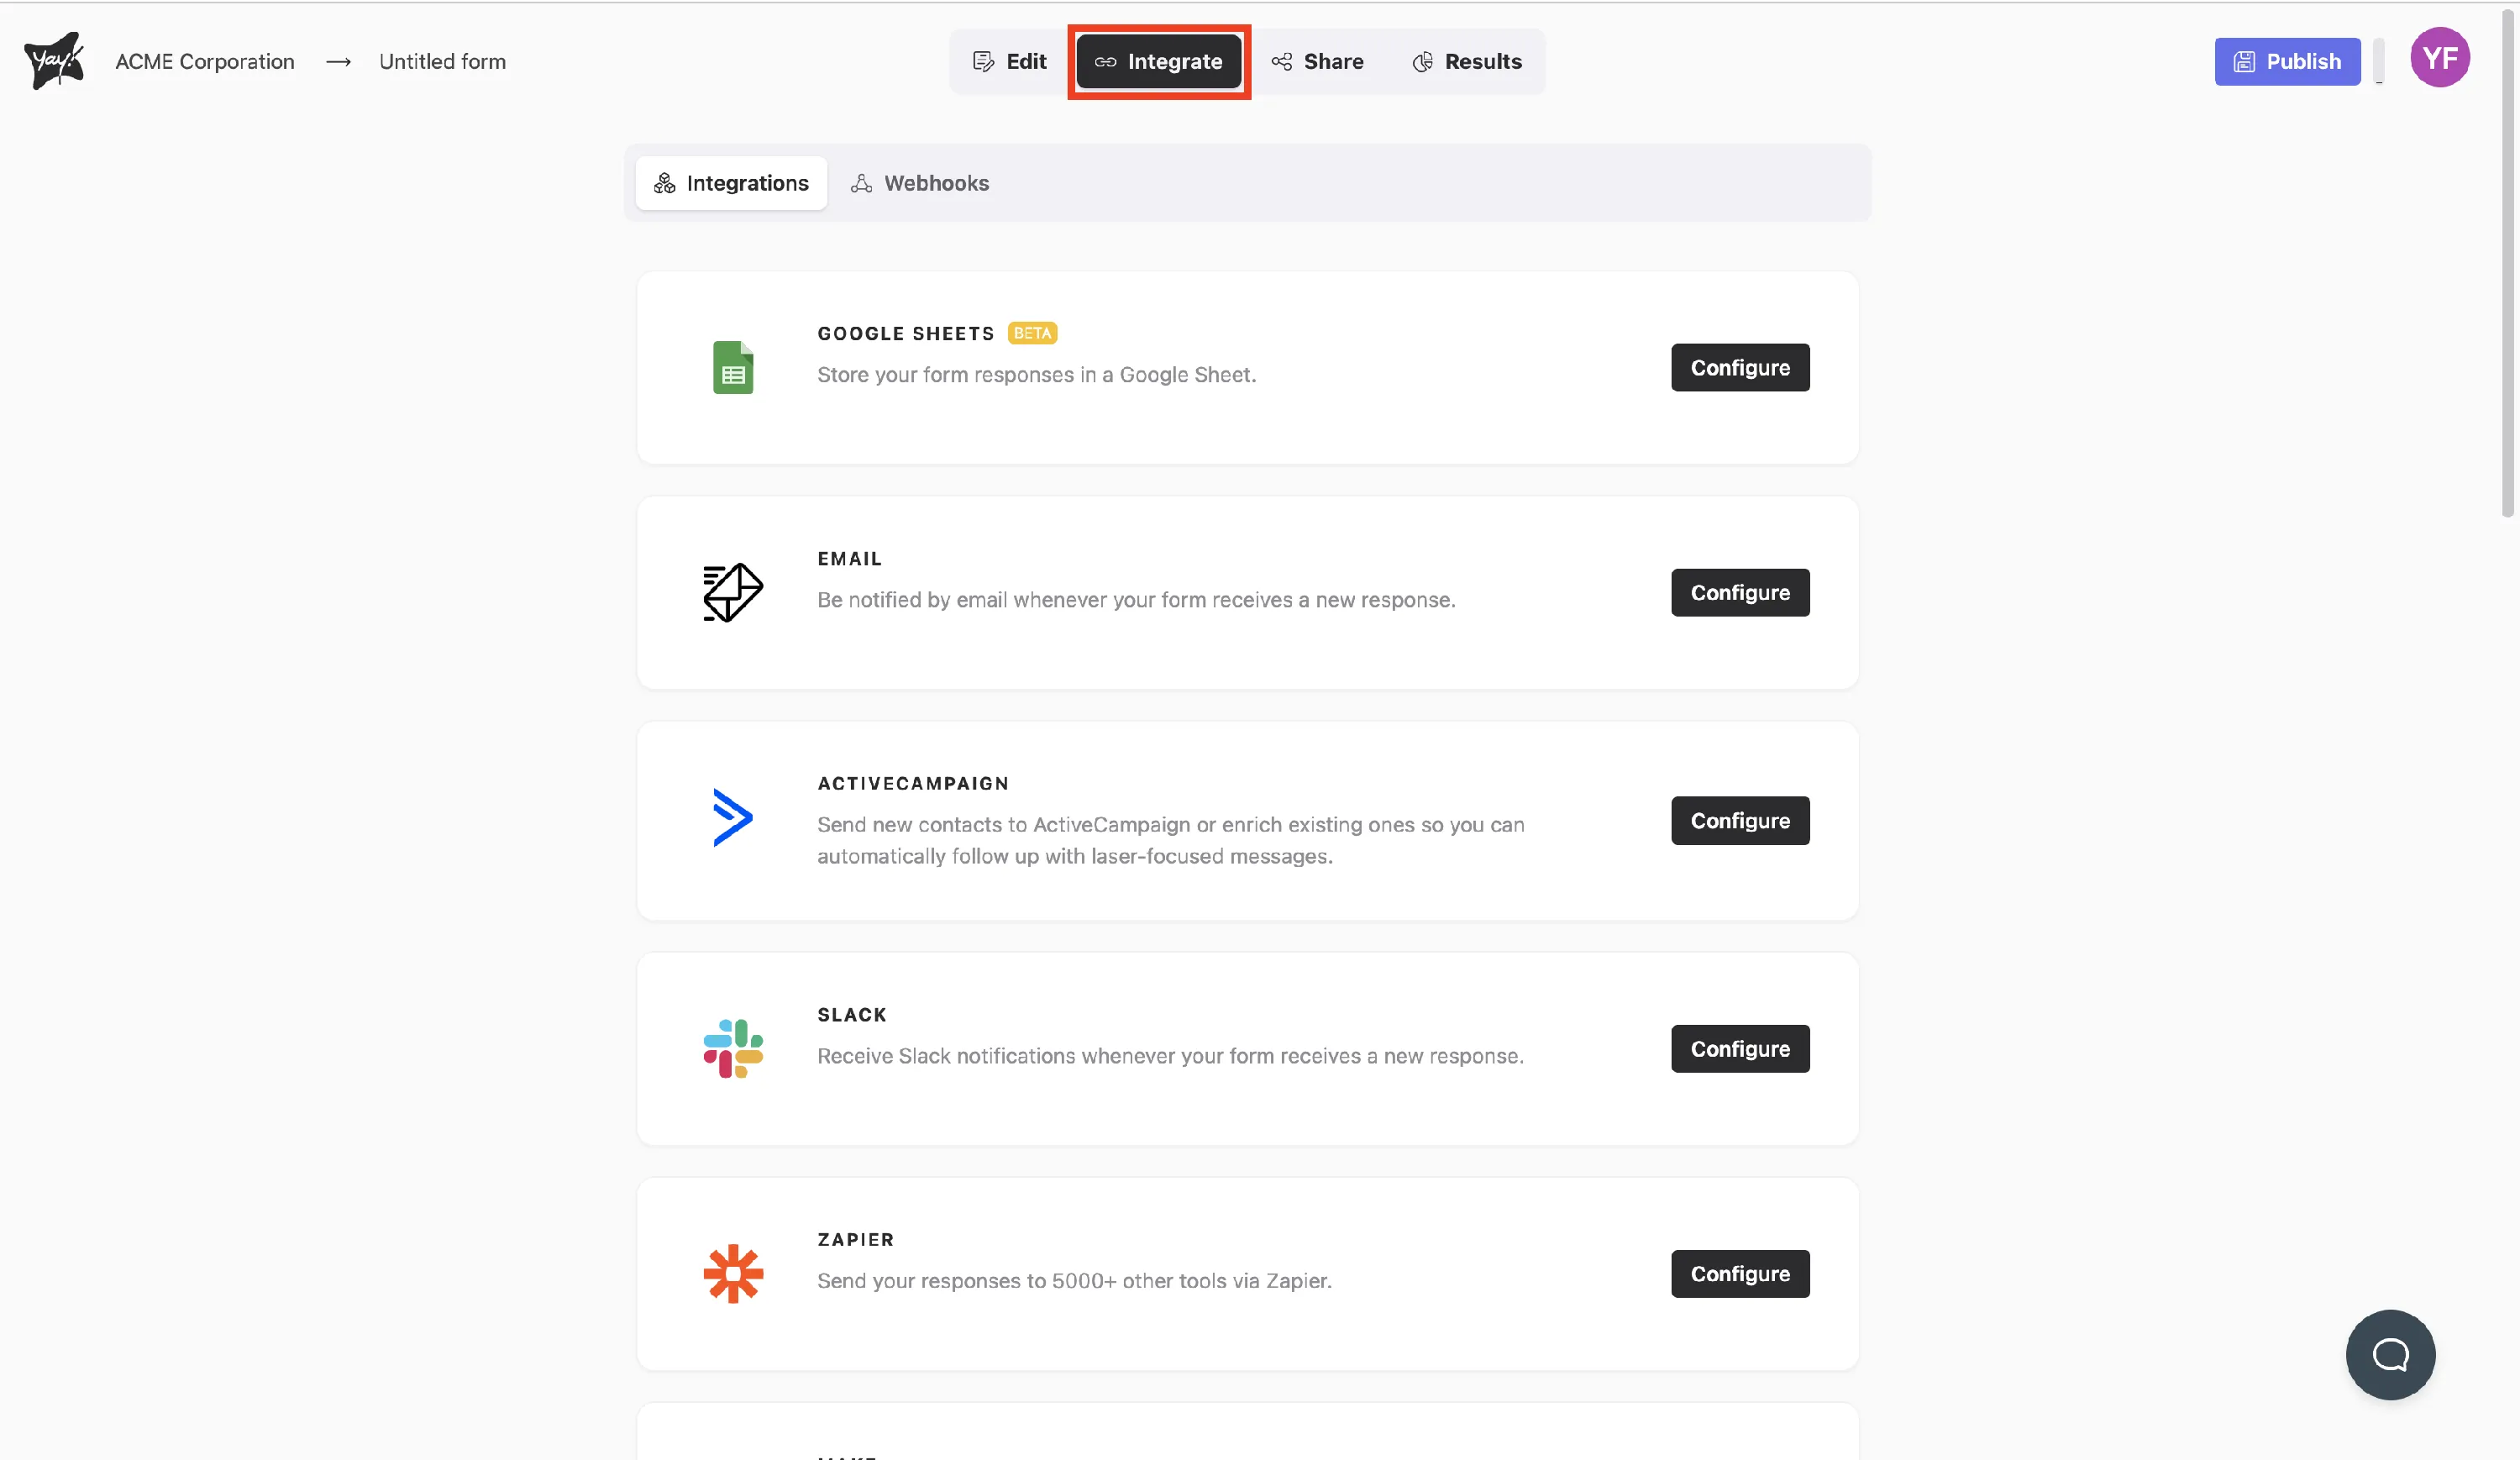Switch to the Webhooks tab

tap(920, 183)
